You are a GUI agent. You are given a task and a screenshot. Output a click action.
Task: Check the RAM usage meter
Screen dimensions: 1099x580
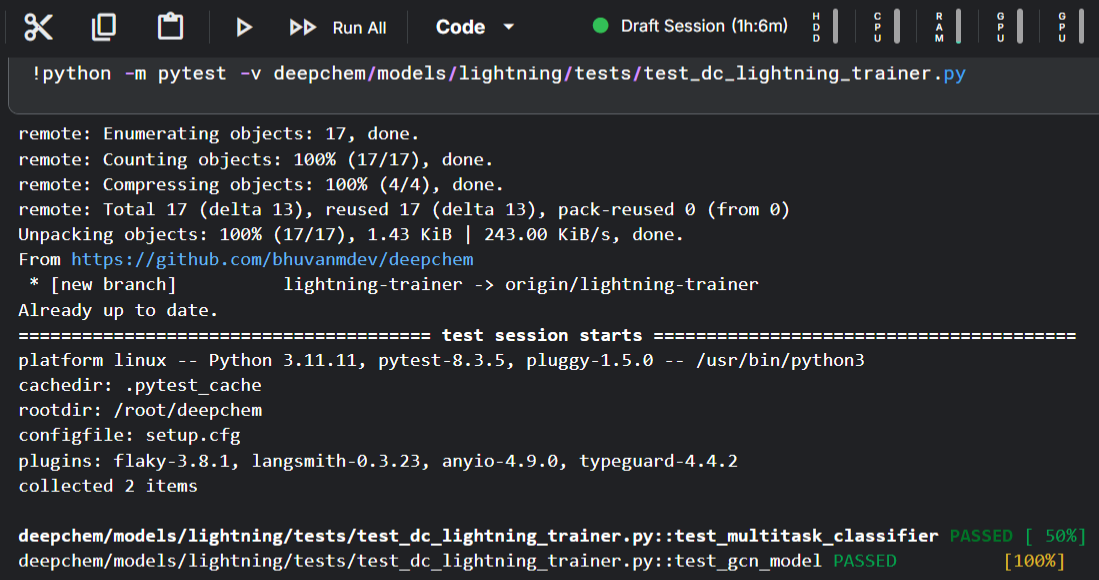click(948, 27)
